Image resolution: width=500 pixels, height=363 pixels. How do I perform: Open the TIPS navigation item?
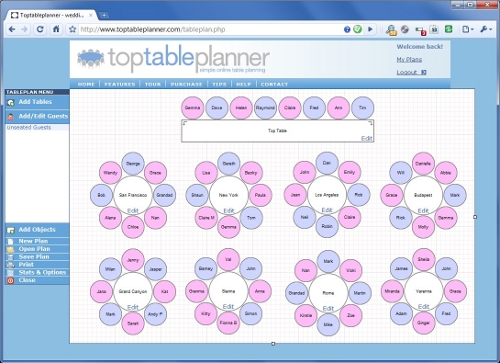click(x=219, y=84)
